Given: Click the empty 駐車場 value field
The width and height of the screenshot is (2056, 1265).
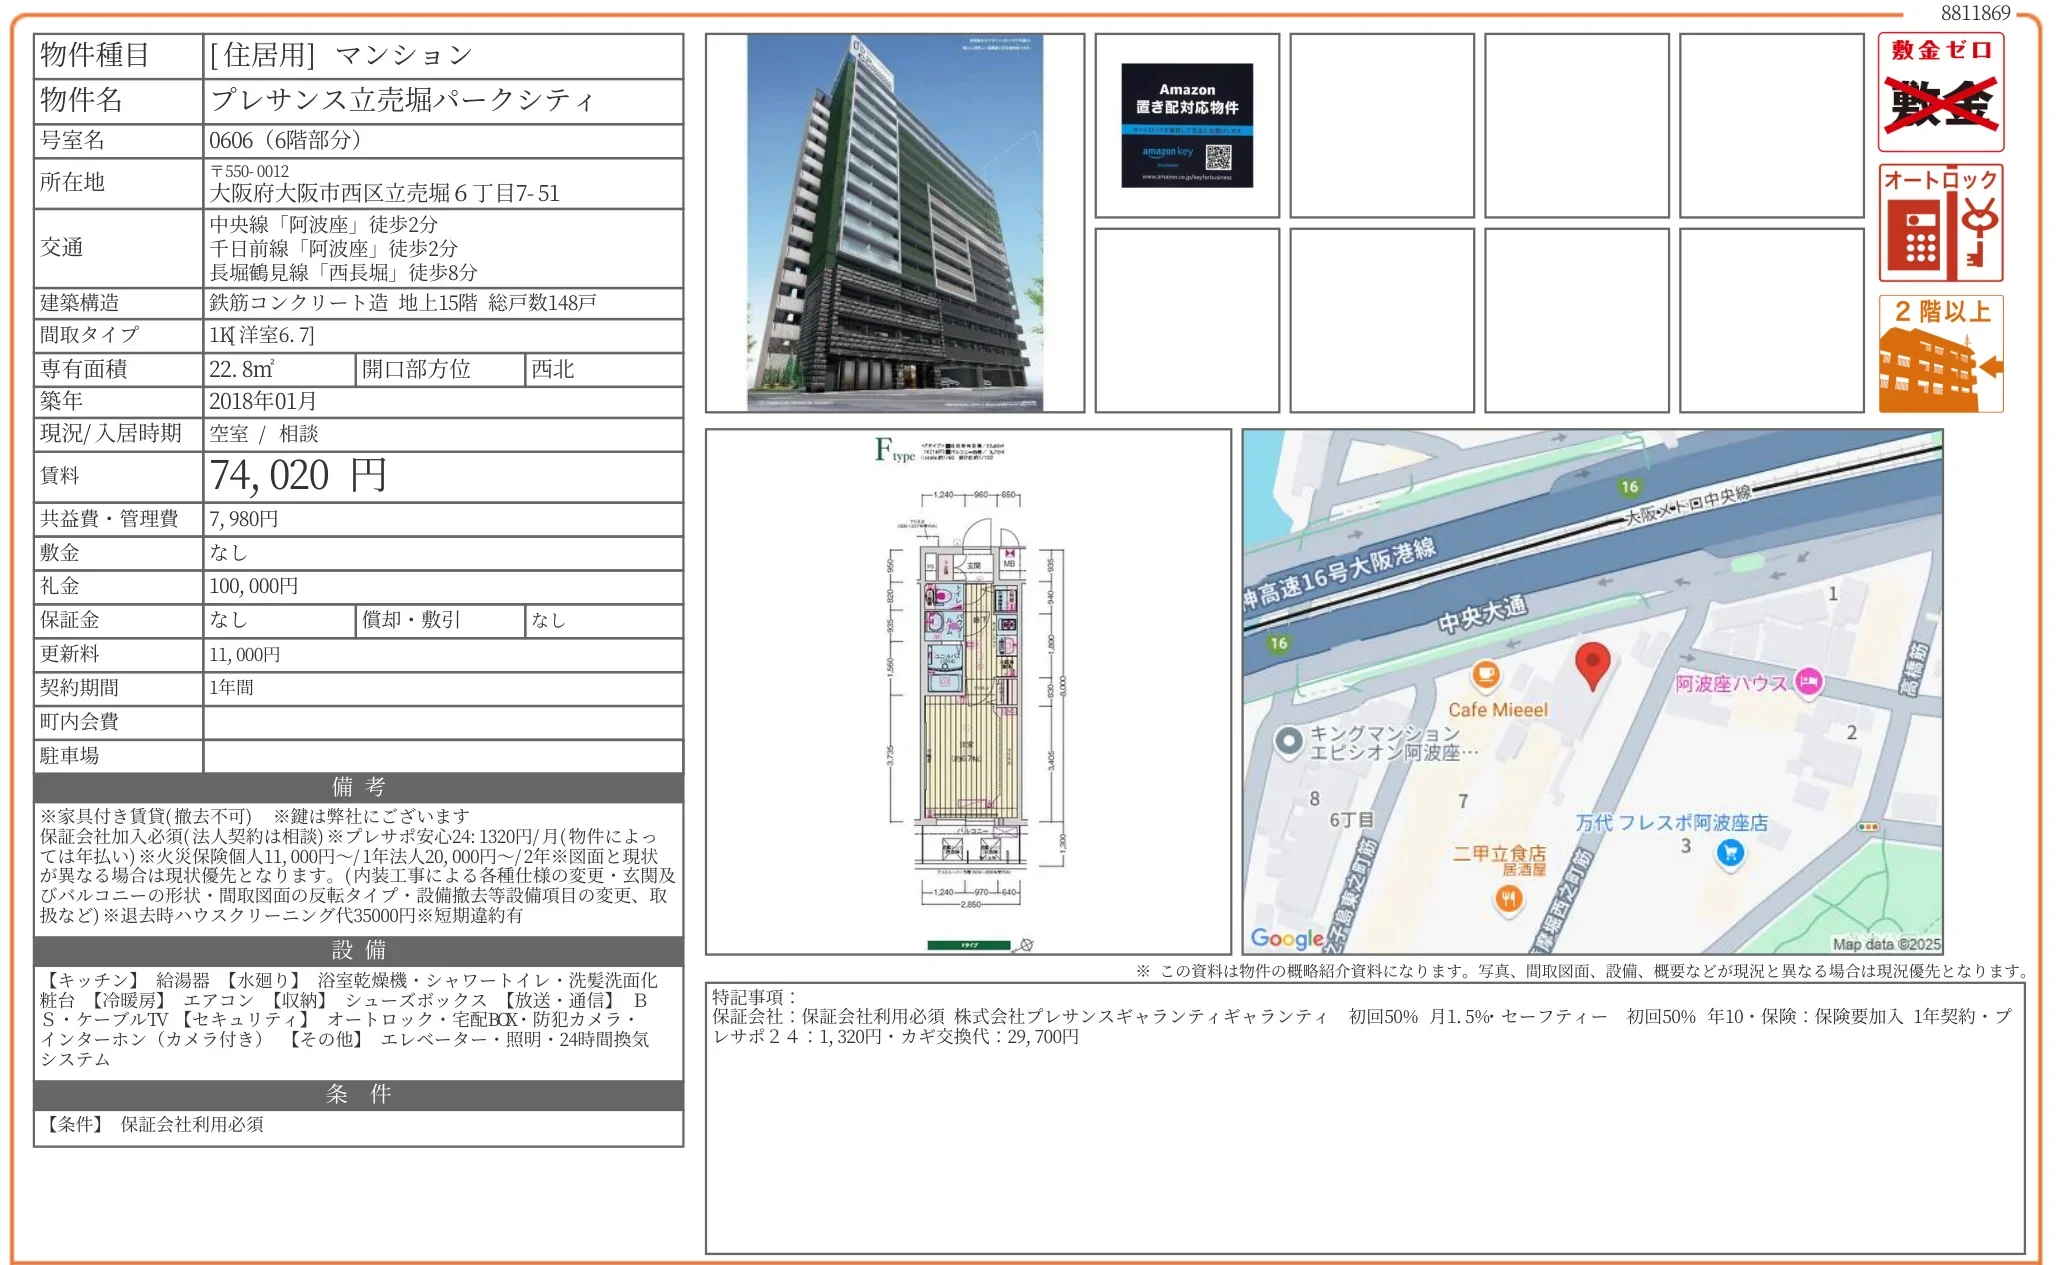Looking at the screenshot, I should pos(442,756).
